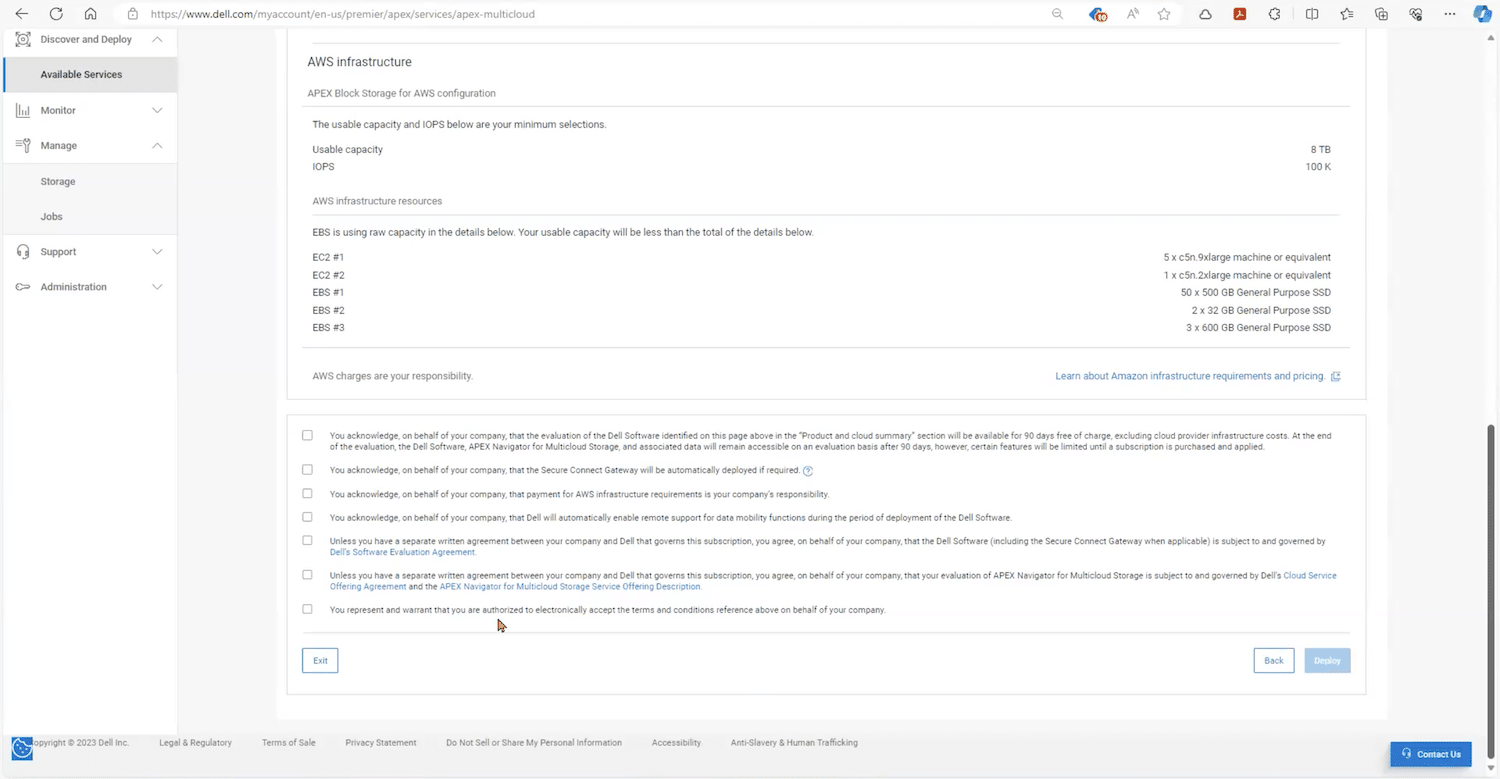Image resolution: width=1500 pixels, height=779 pixels.
Task: Open the Terms of Sale footer link
Action: [288, 743]
